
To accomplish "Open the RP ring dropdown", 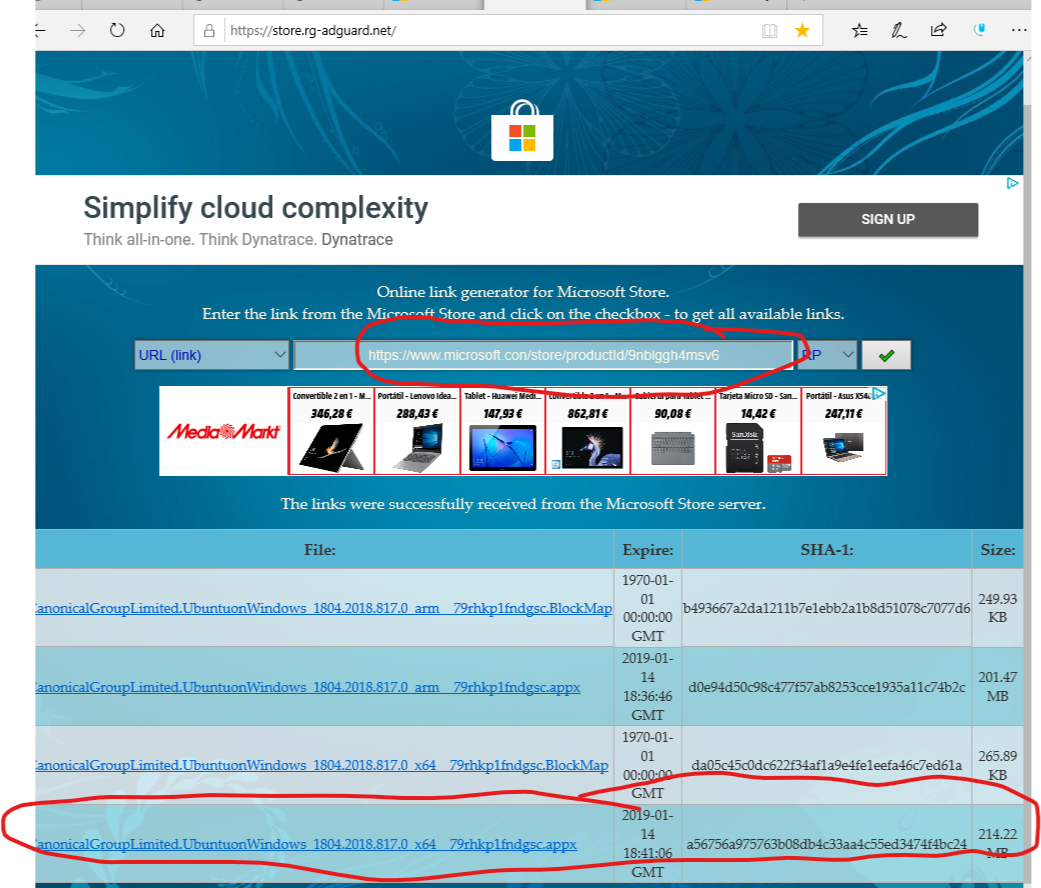I will coord(827,355).
